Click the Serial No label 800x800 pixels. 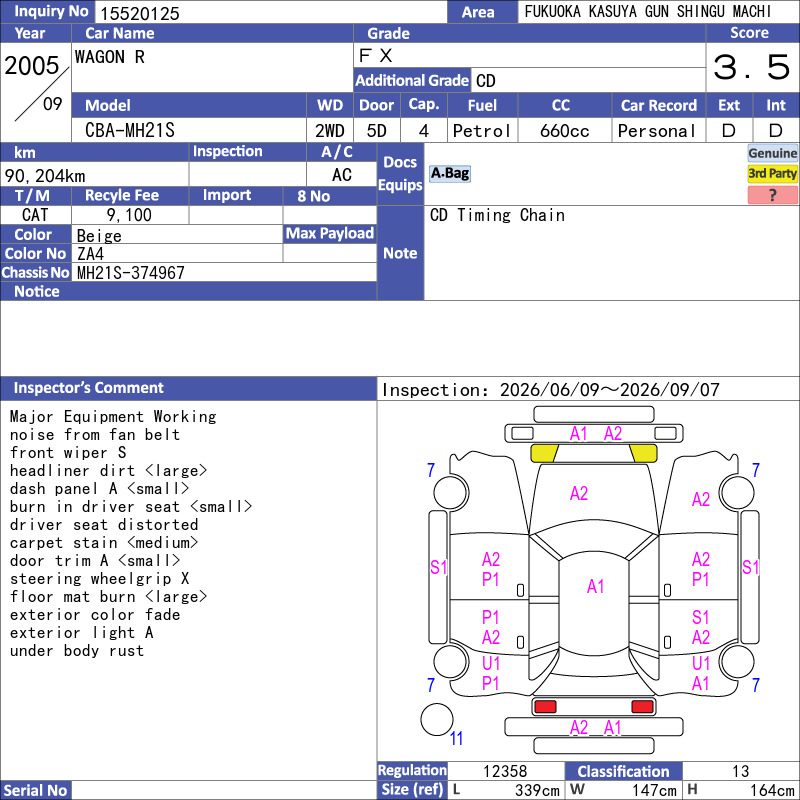coord(36,790)
